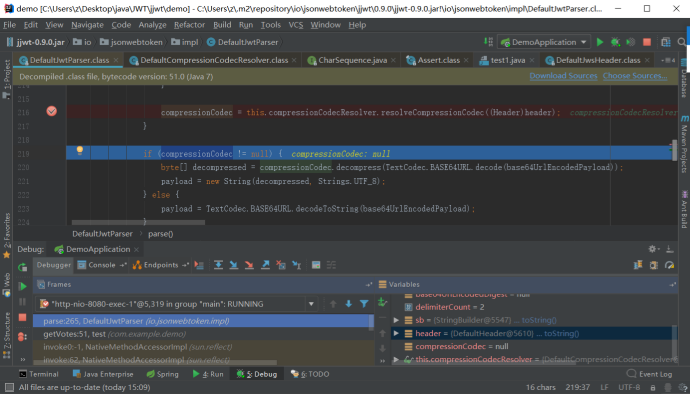Click jsonwebtoken in the breadcrumb bar

tap(131, 42)
